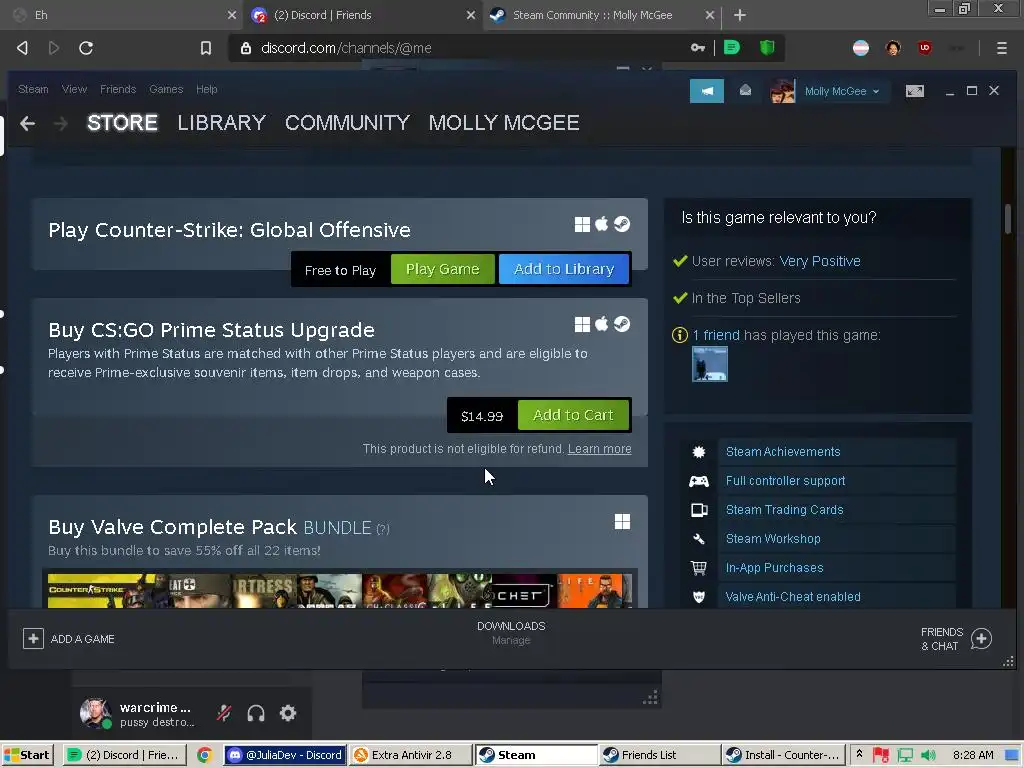
Task: Click the In-App Purchases cart icon
Action: click(x=699, y=568)
